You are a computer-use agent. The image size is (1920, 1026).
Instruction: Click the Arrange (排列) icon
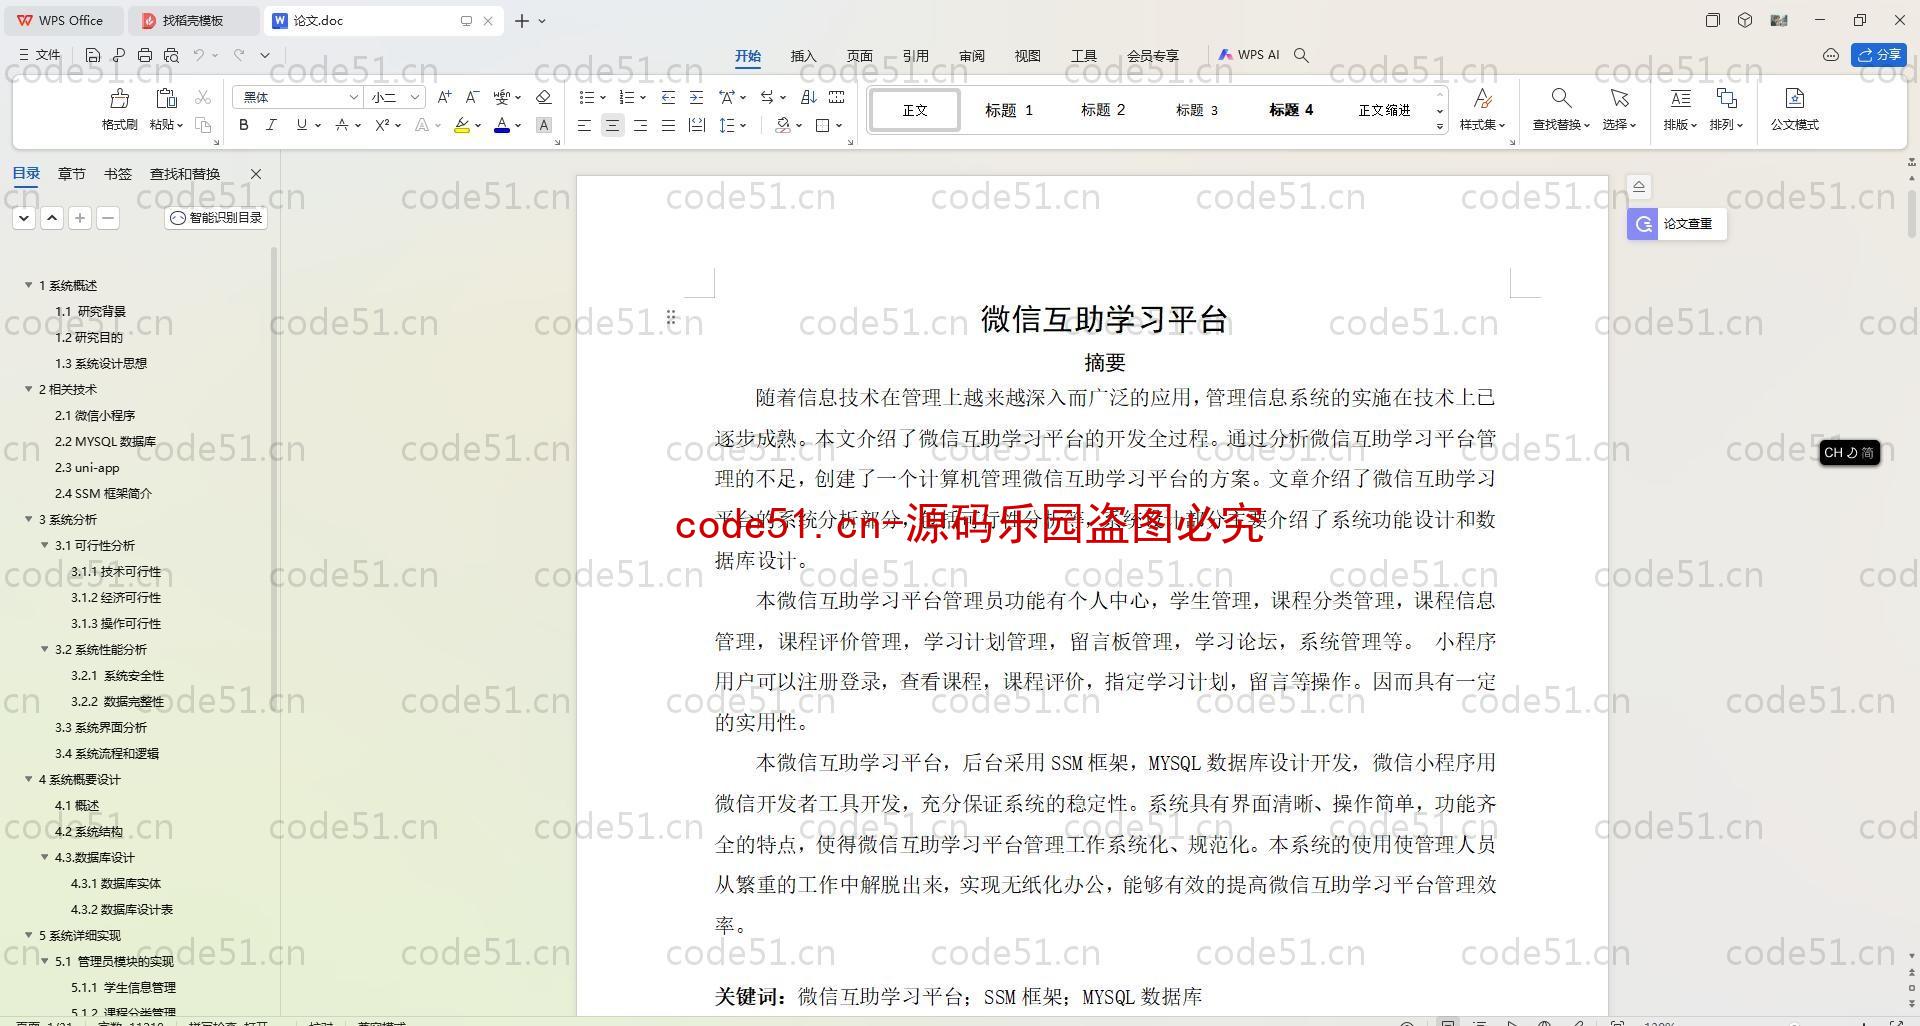[1726, 98]
